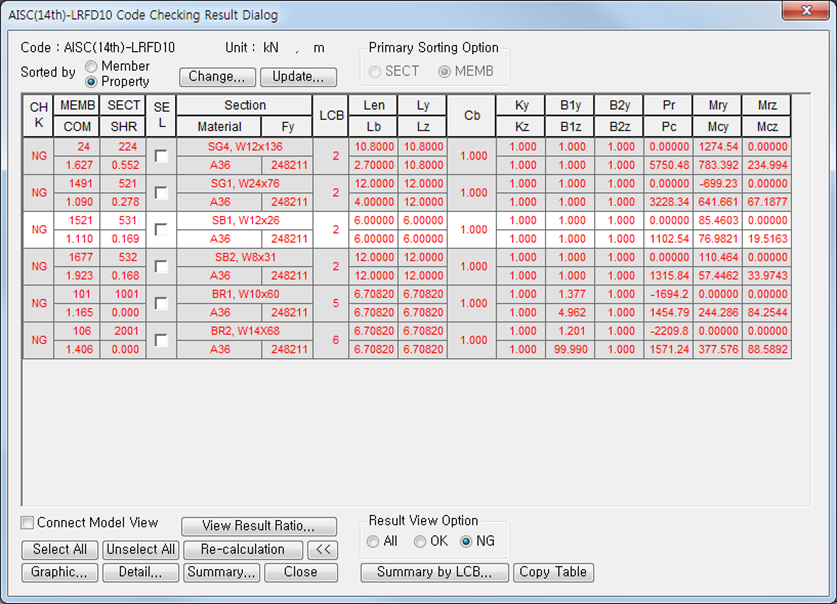The image size is (837, 604).
Task: Check the select box for member 24
Action: coord(161,156)
